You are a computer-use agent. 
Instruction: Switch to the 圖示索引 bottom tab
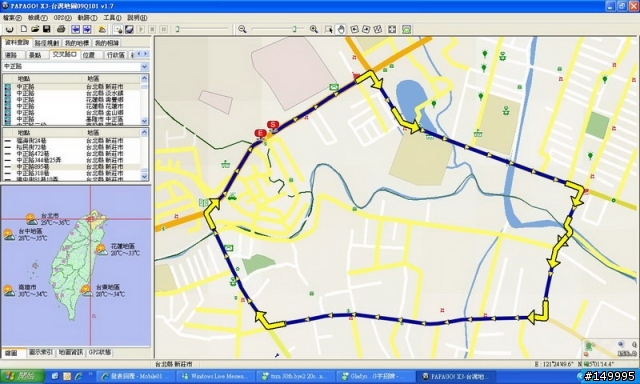tap(40, 352)
